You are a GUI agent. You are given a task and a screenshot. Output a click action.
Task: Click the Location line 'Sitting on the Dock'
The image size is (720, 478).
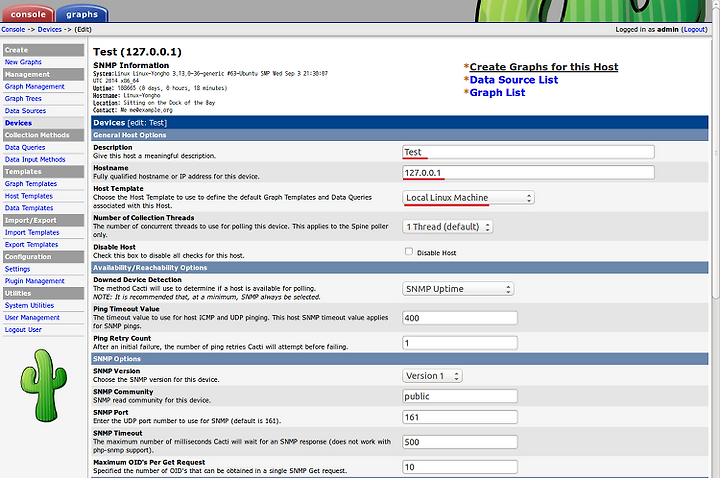pyautogui.click(x=154, y=103)
